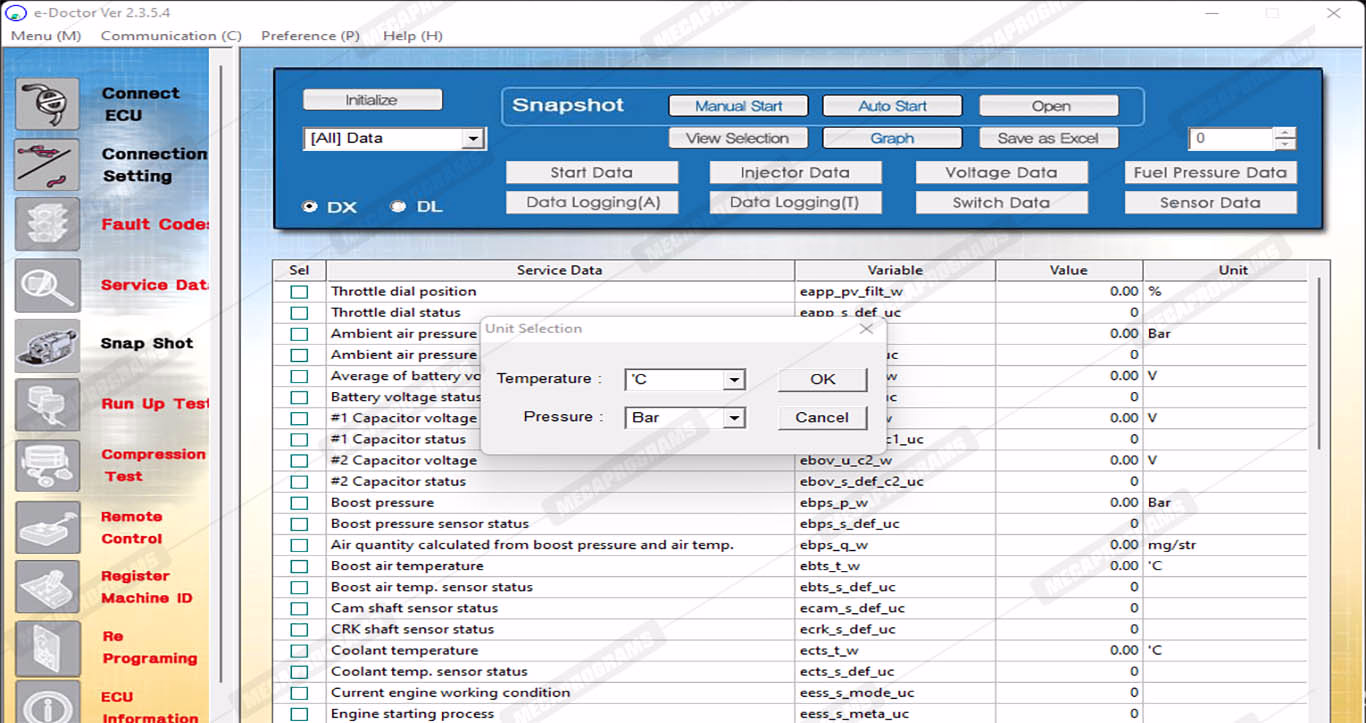
Task: Click the Snap Shot camera icon
Action: click(x=47, y=345)
